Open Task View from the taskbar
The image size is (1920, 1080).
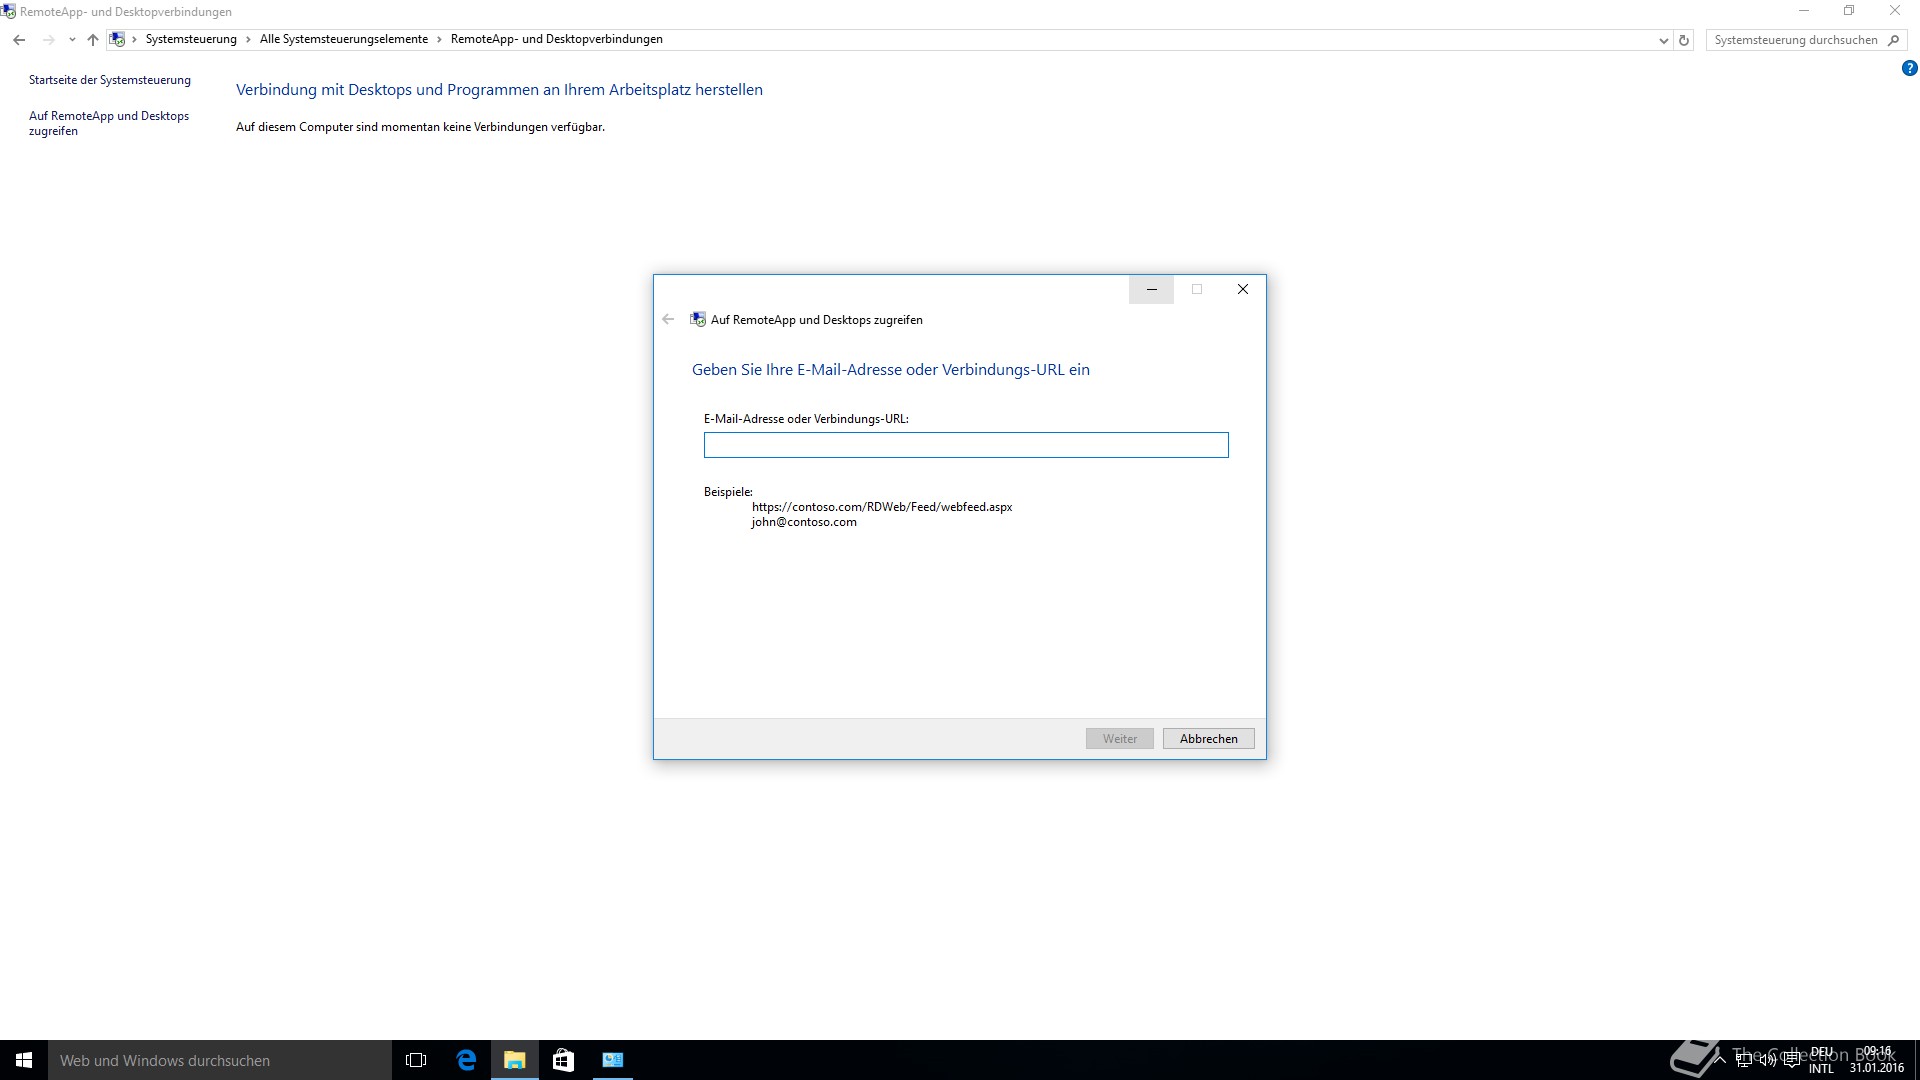coord(416,1060)
